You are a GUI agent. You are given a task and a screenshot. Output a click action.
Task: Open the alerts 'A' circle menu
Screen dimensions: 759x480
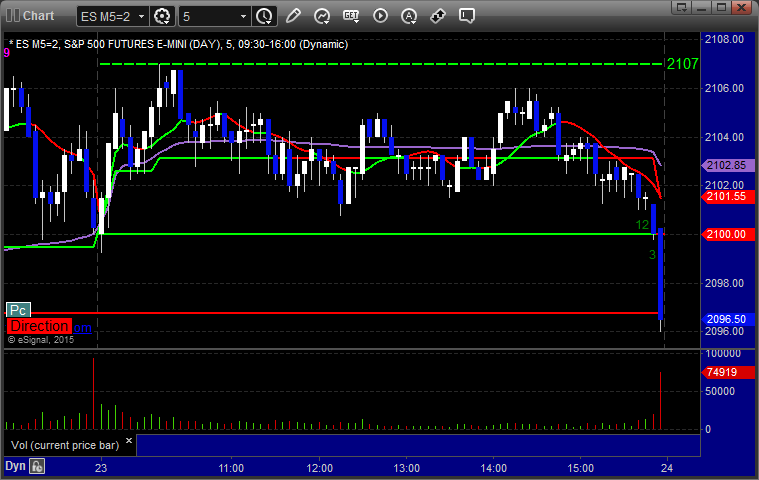tap(409, 16)
